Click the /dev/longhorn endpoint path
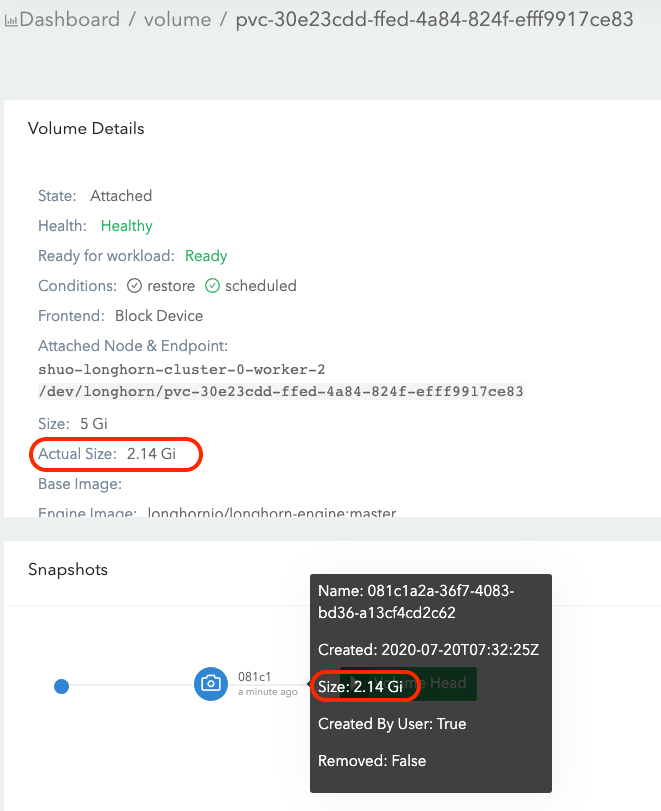Viewport: 661px width, 811px height. (x=281, y=391)
